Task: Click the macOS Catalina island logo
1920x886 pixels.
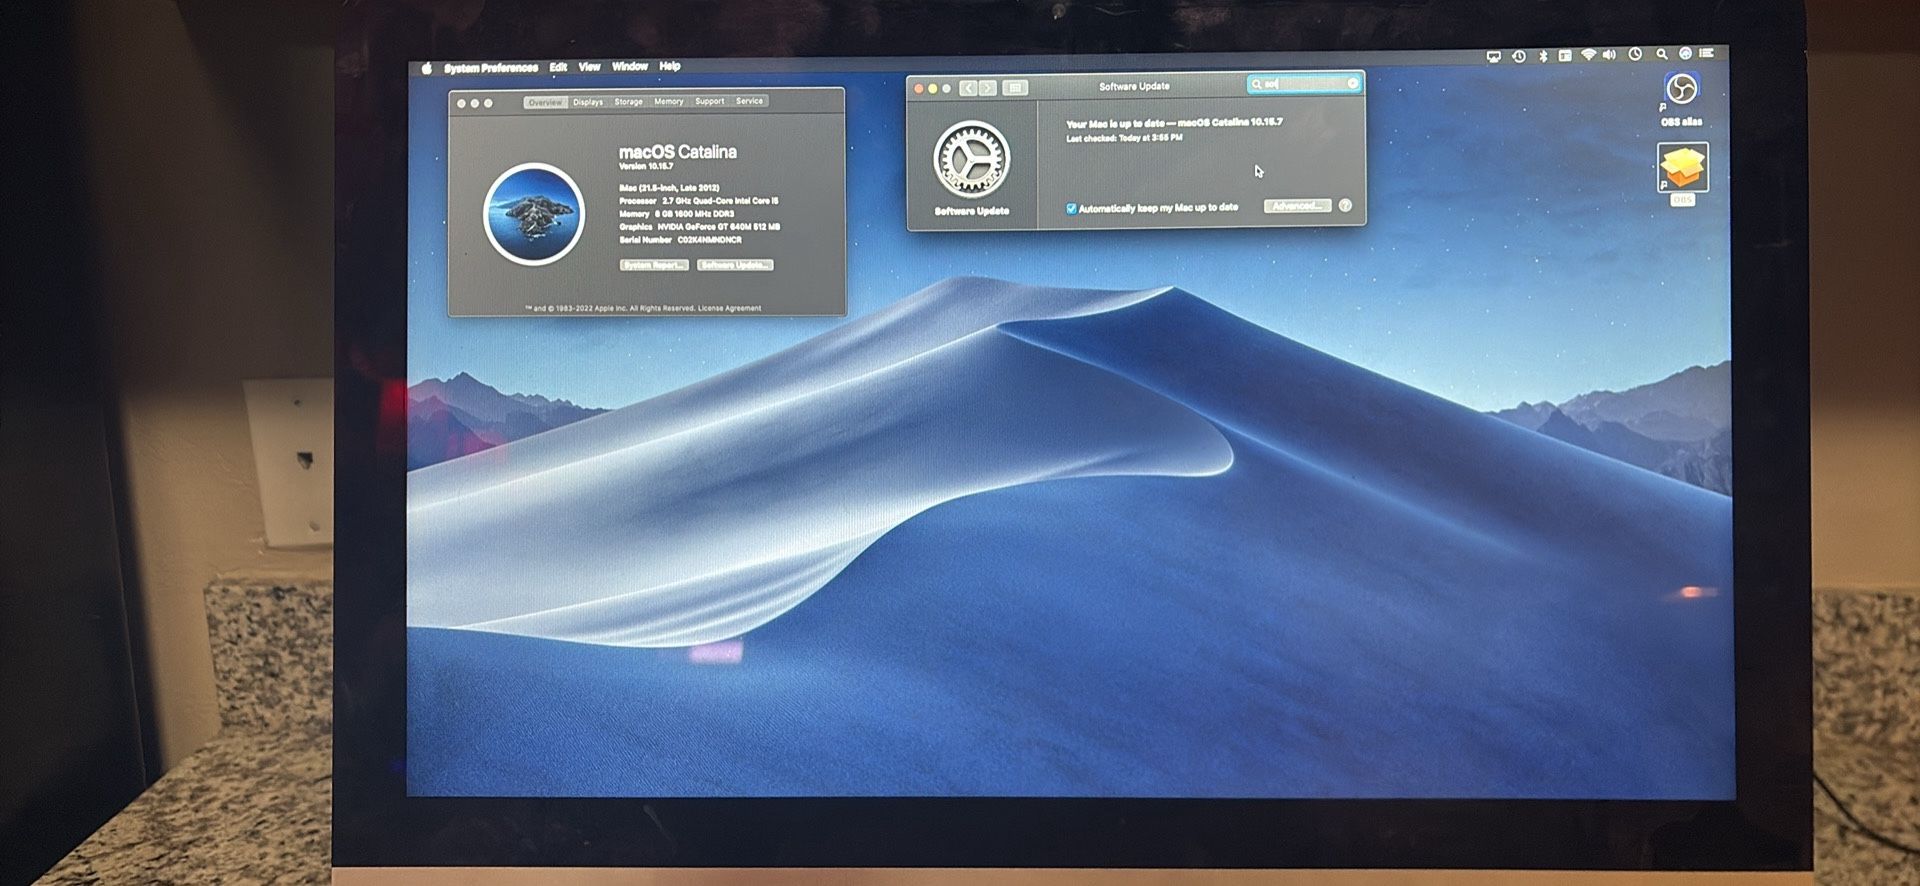Action: tap(534, 213)
